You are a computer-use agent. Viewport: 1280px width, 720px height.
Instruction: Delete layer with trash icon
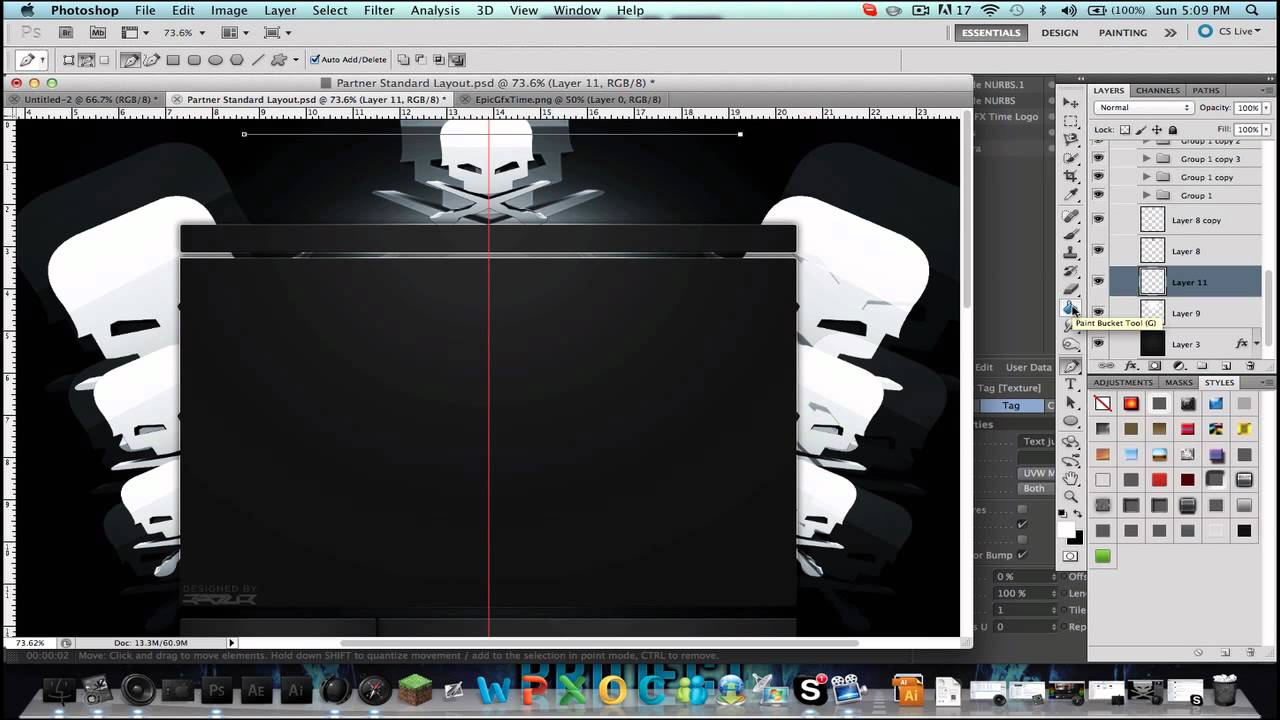(1250, 367)
